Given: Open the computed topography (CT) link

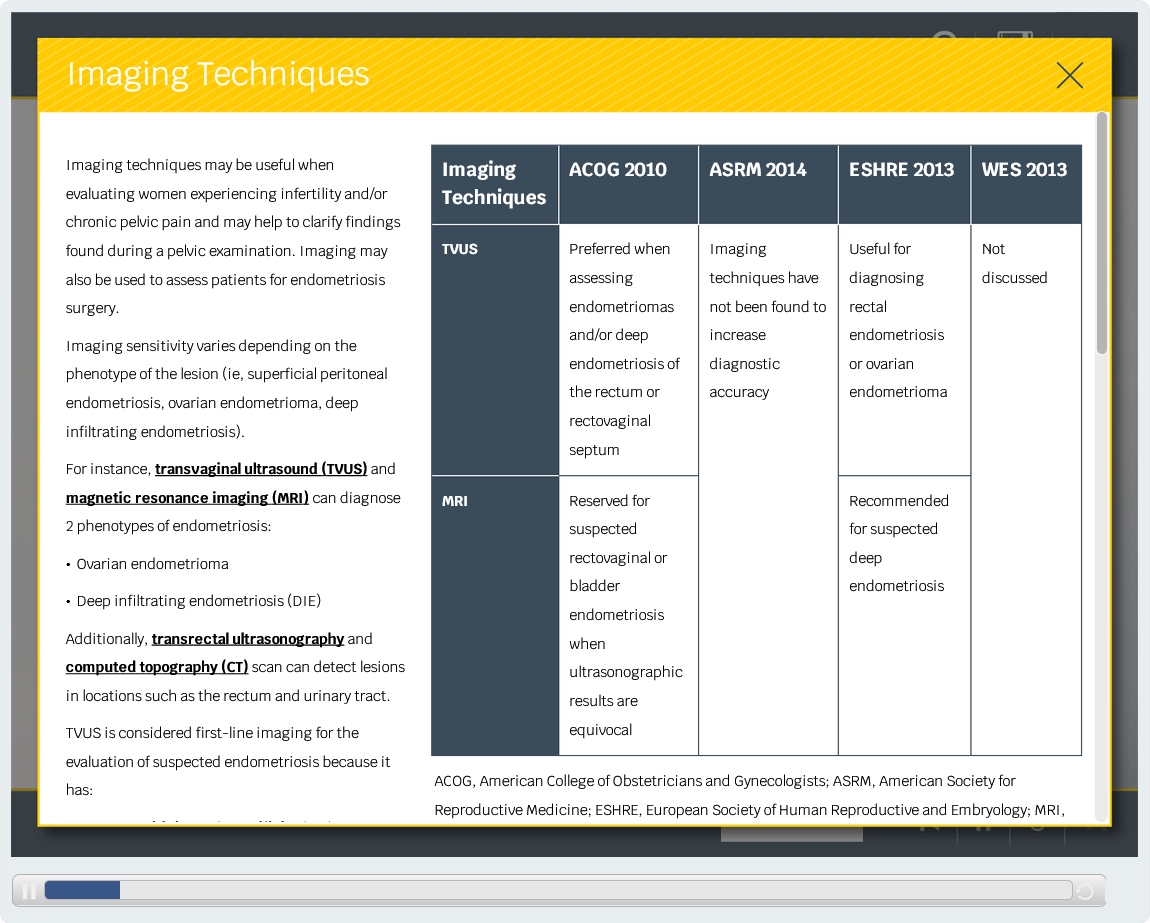Looking at the screenshot, I should coord(157,667).
